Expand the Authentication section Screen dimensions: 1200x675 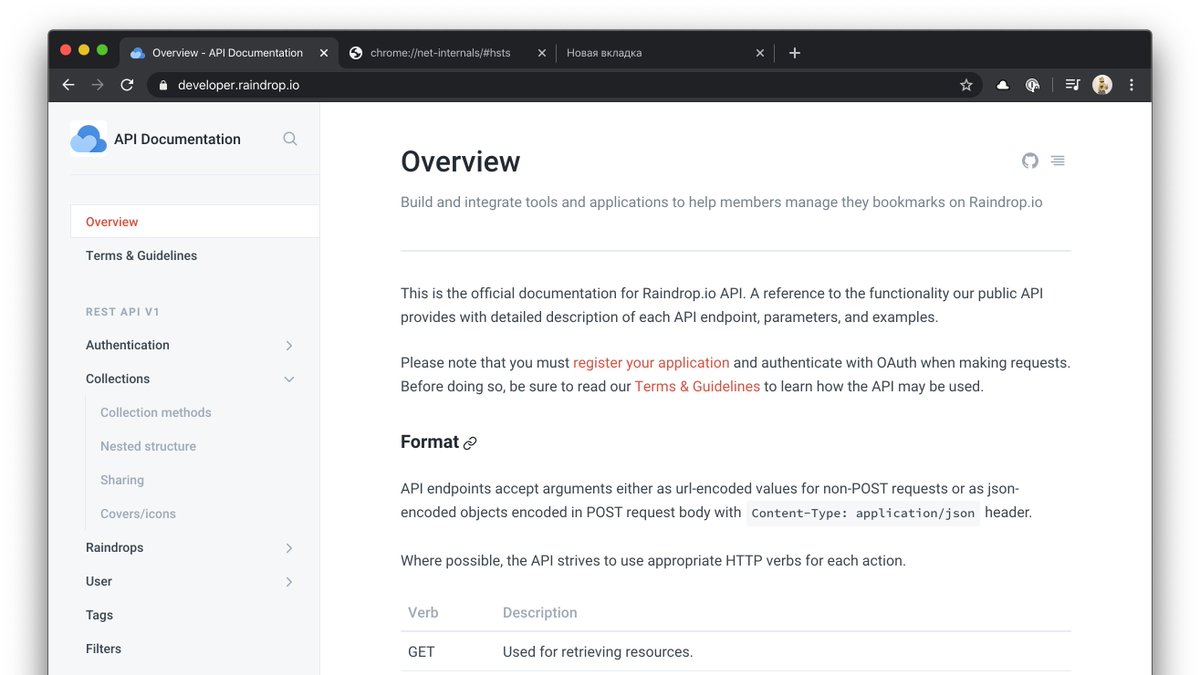coord(289,345)
